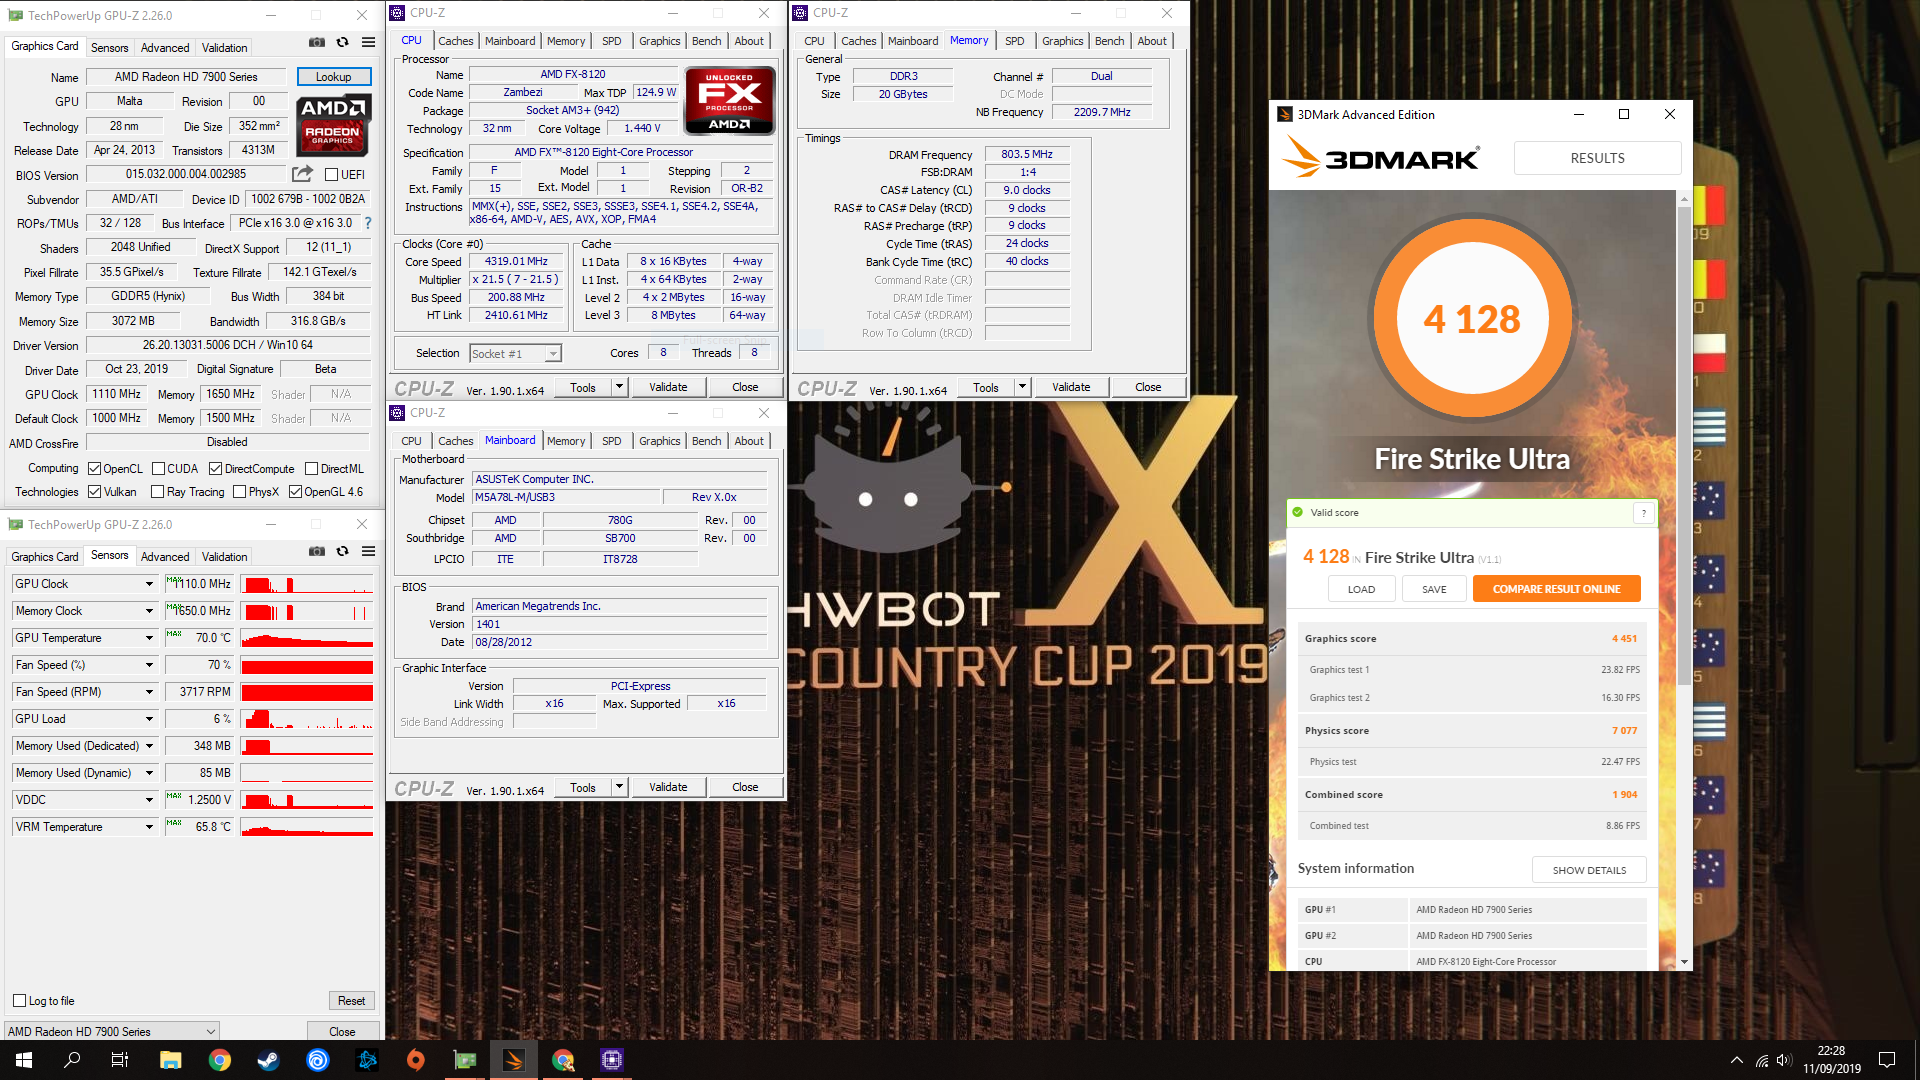
Task: Click the 3DMark logo in the header
Action: point(1380,158)
